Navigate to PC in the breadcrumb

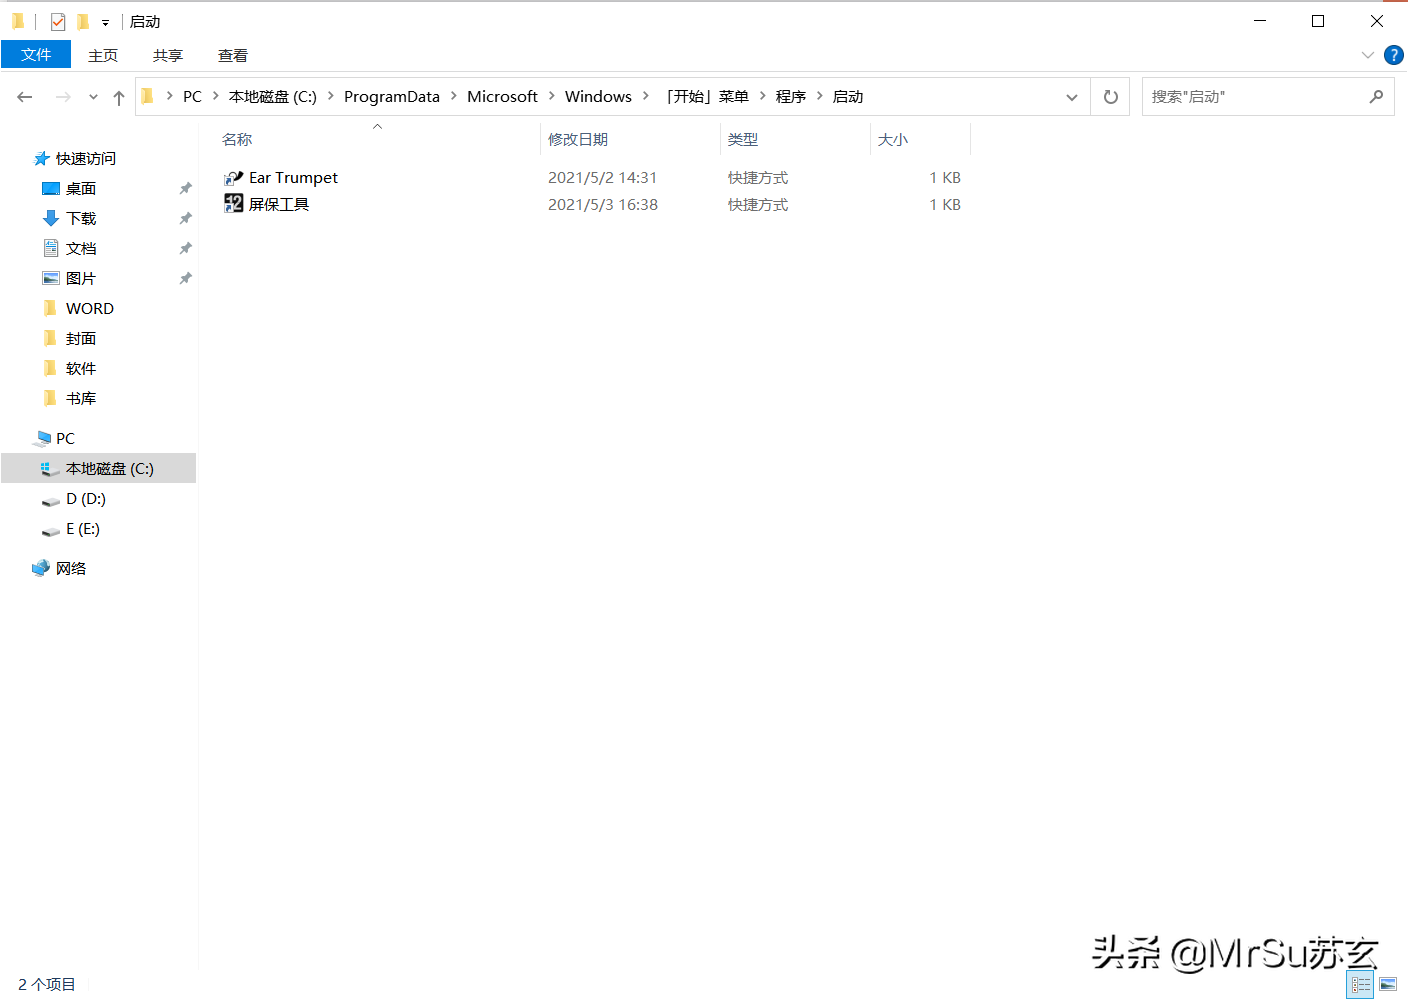192,96
